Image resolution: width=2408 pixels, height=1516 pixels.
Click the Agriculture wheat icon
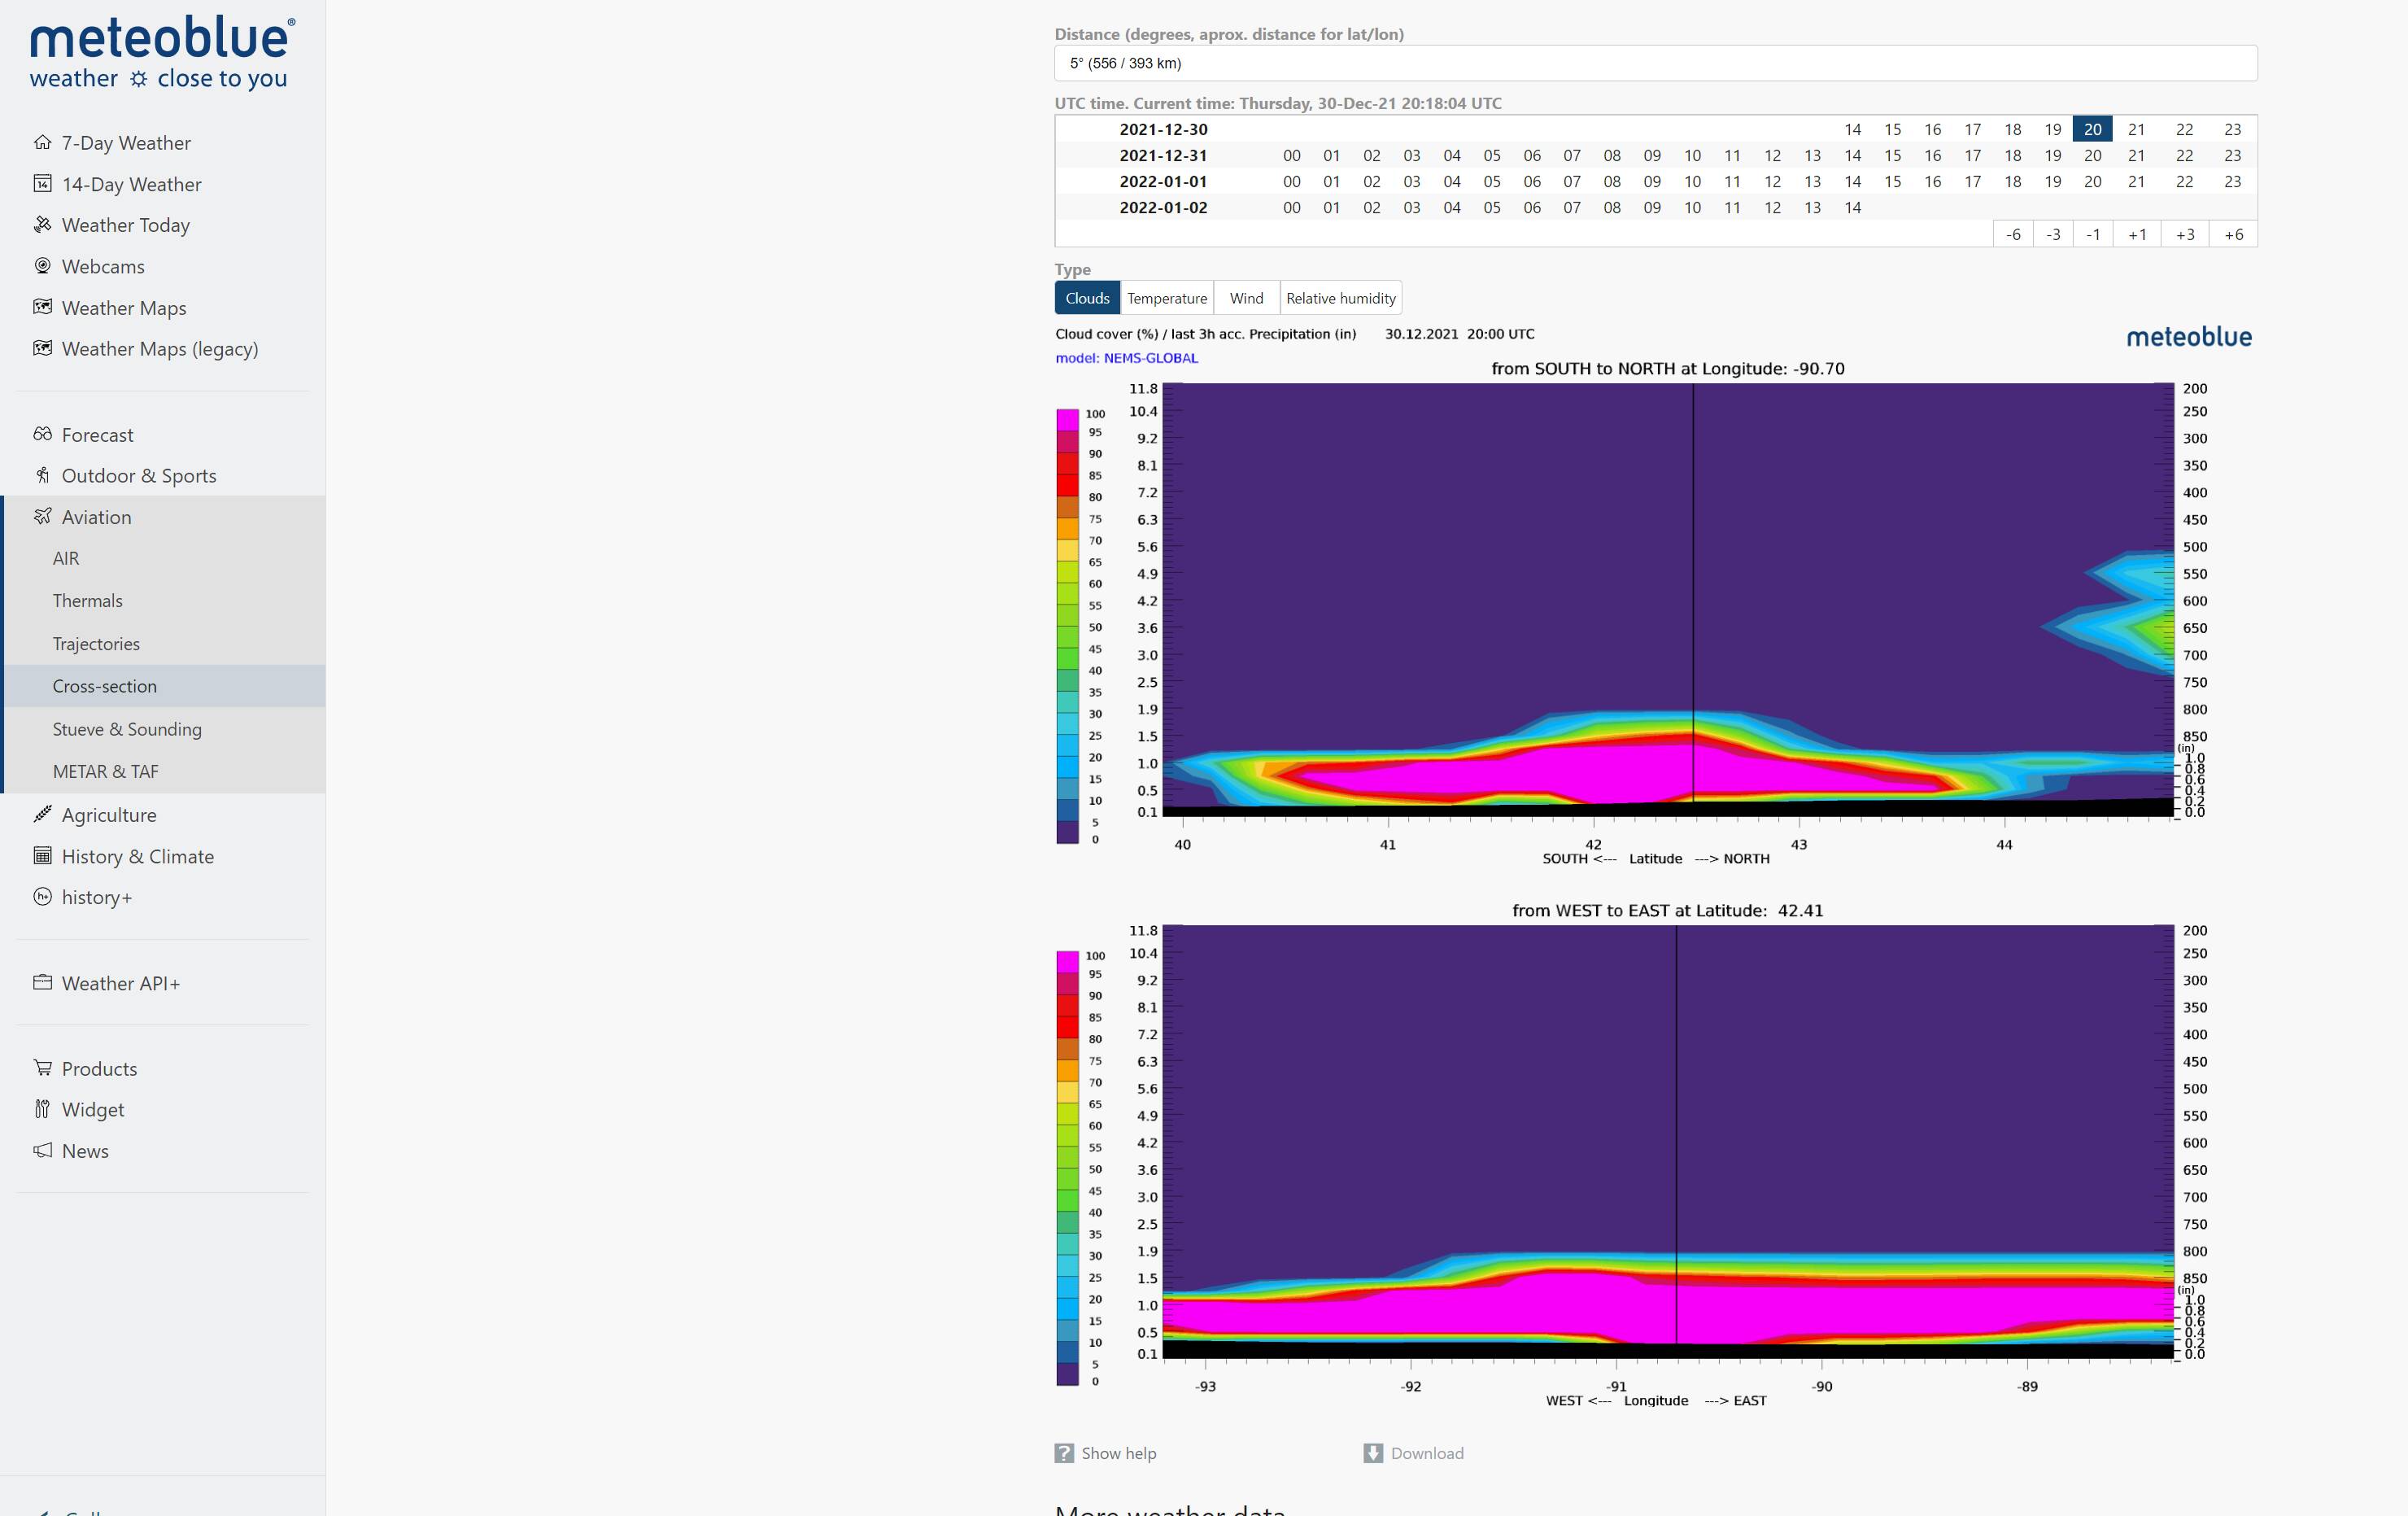pyautogui.click(x=42, y=814)
